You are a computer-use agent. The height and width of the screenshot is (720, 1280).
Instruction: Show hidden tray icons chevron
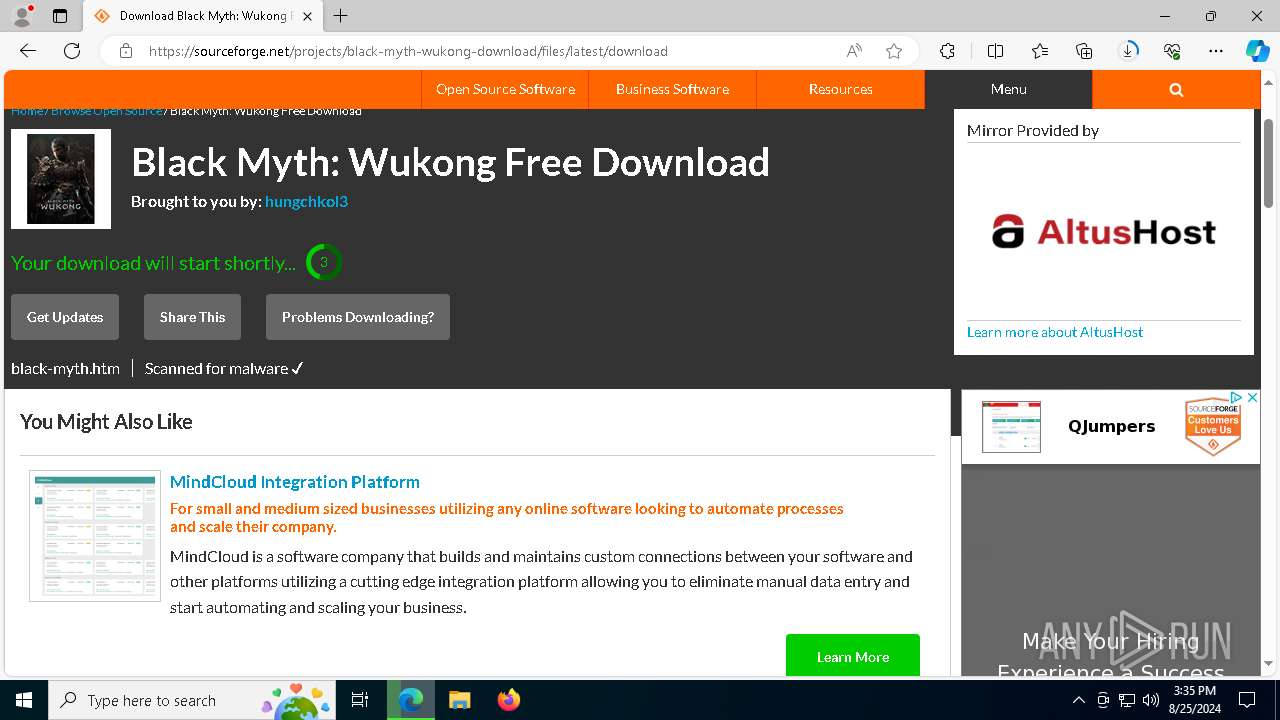(1078, 700)
